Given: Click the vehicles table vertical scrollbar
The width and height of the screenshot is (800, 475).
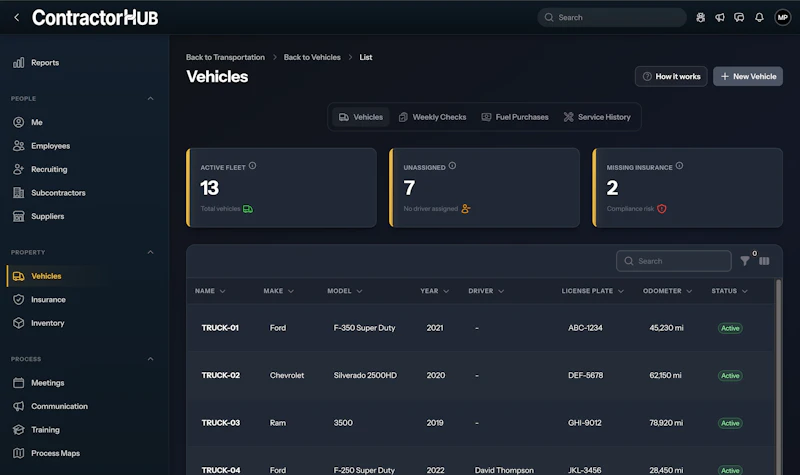Looking at the screenshot, I should (x=779, y=377).
